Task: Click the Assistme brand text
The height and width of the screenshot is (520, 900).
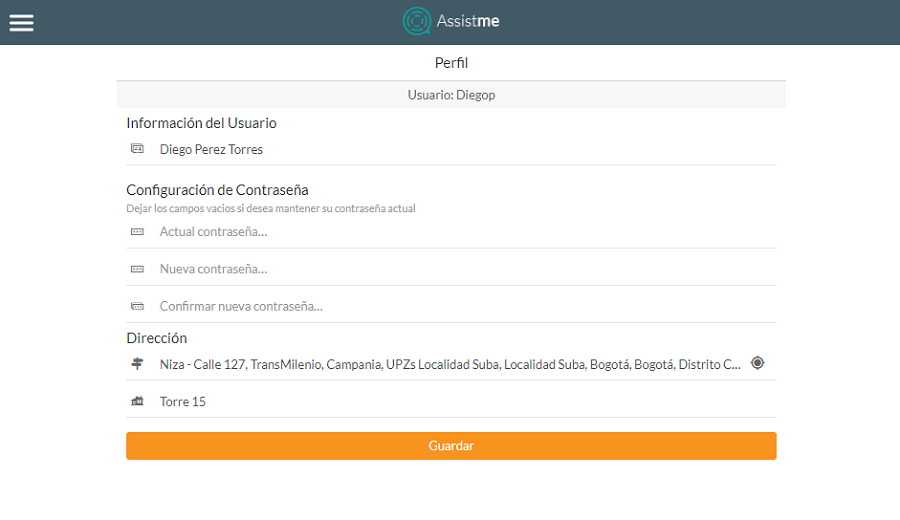Action: pyautogui.click(x=468, y=22)
